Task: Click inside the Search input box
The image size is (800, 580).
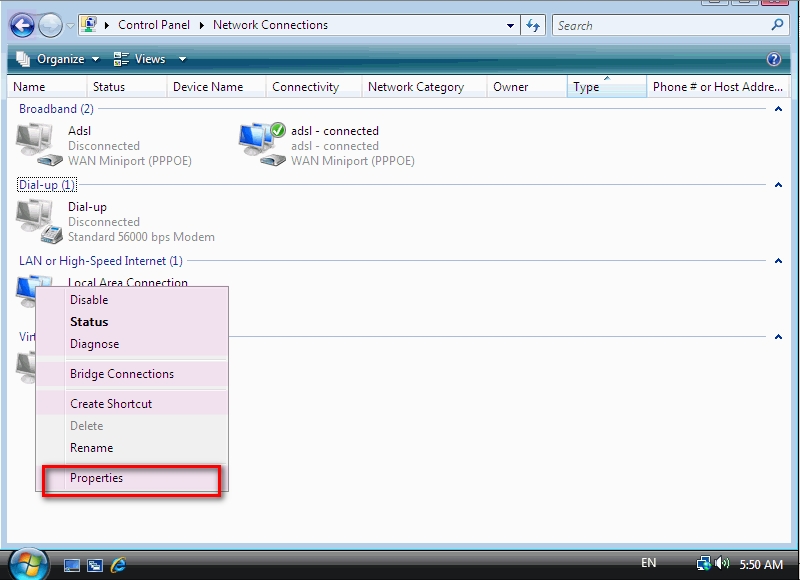Action: (x=660, y=25)
